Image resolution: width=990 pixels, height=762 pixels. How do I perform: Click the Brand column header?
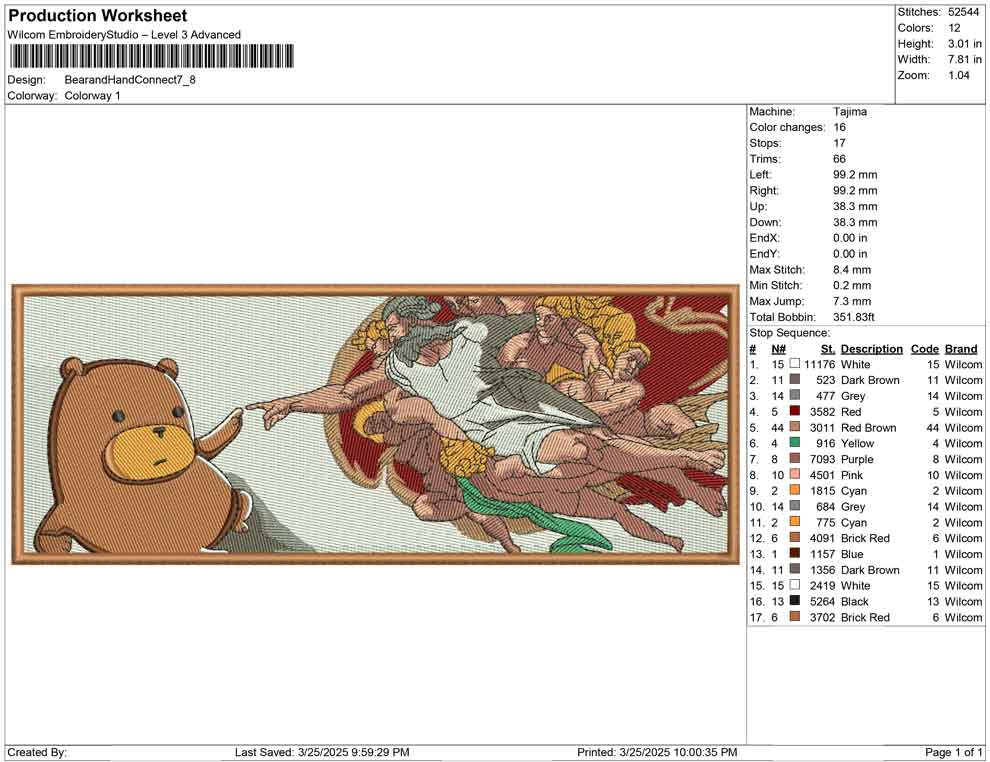point(961,349)
